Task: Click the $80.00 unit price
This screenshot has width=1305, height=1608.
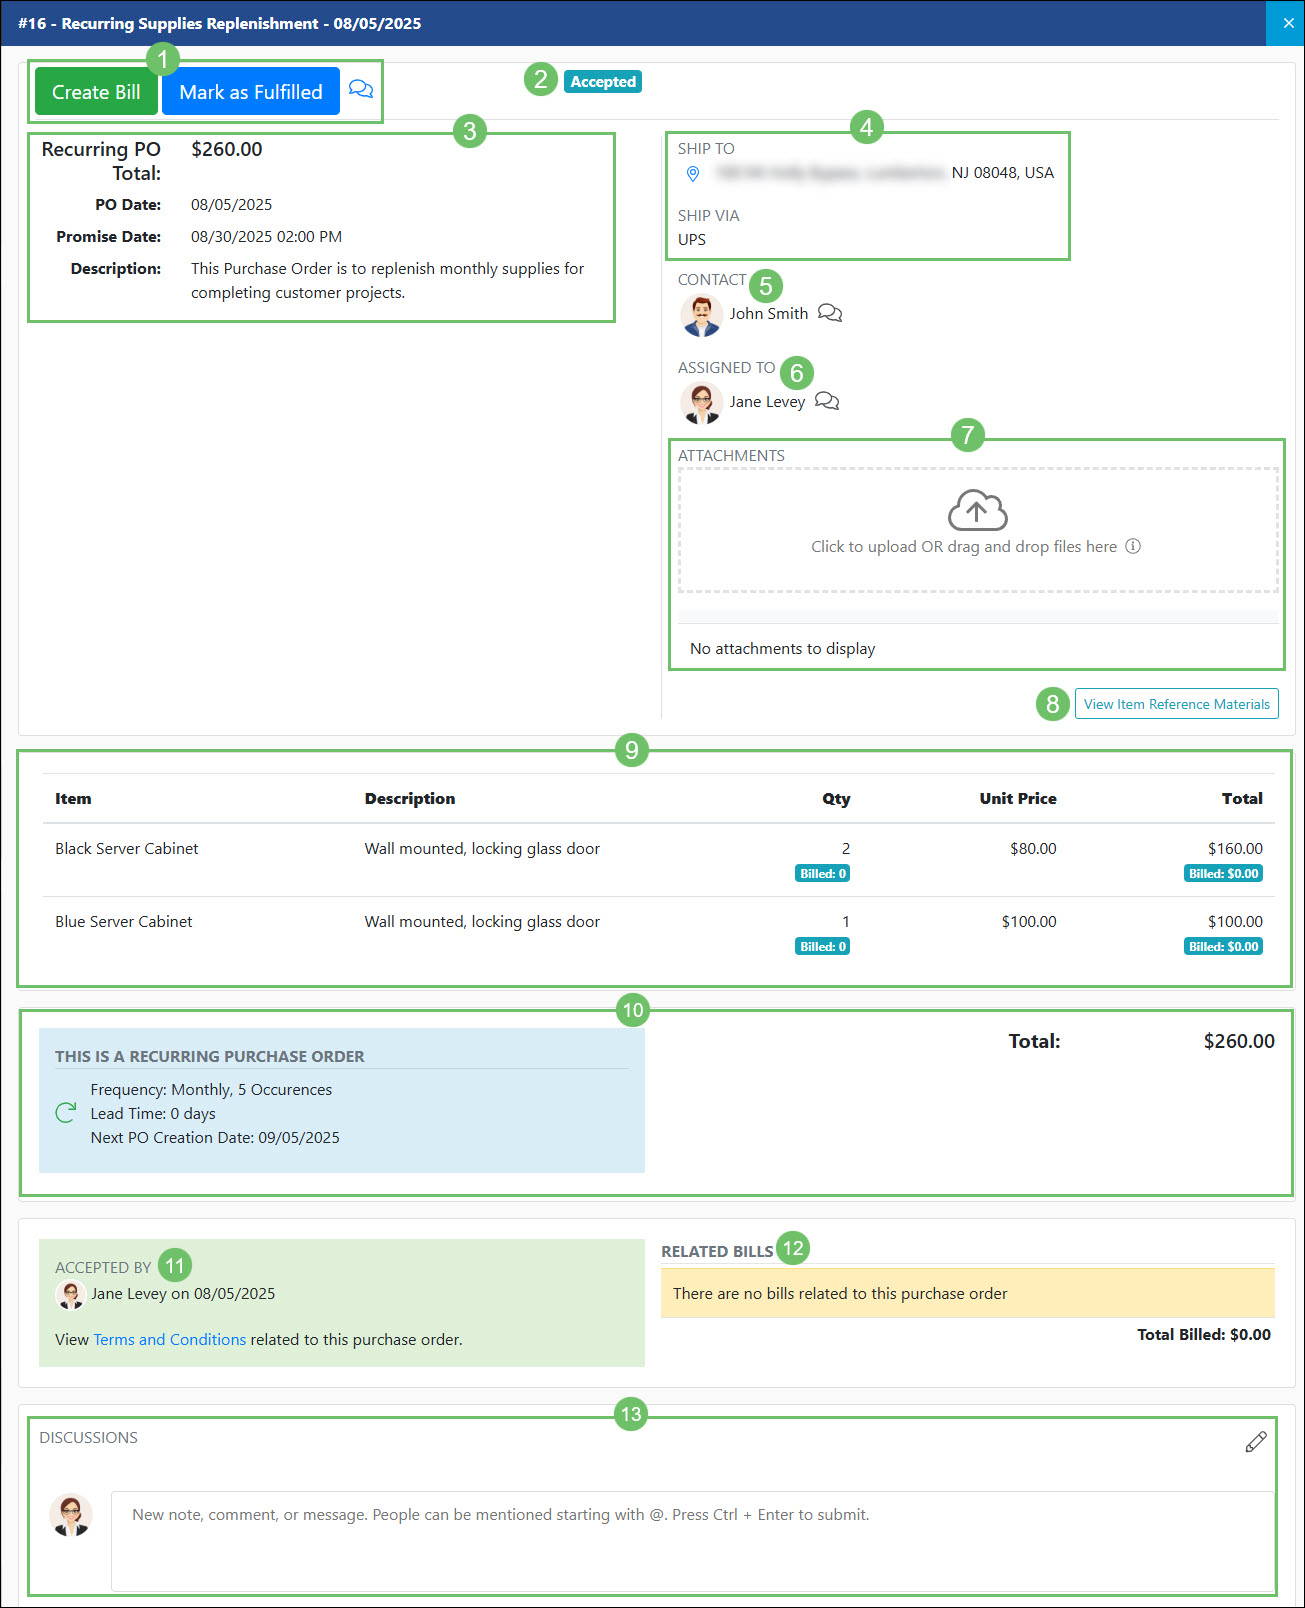Action: (x=1033, y=849)
